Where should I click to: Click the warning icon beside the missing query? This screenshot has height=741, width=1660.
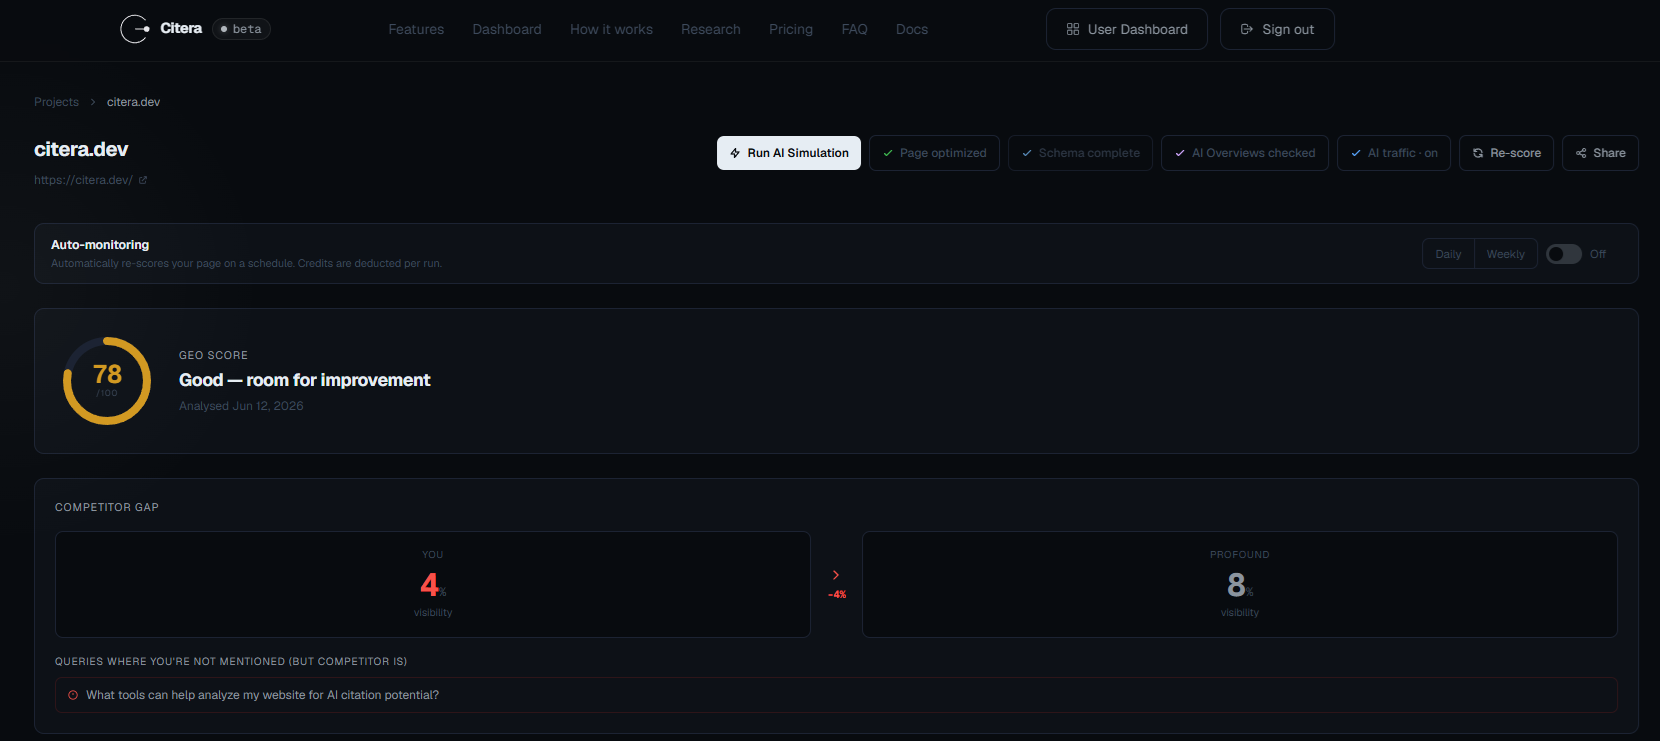[73, 695]
